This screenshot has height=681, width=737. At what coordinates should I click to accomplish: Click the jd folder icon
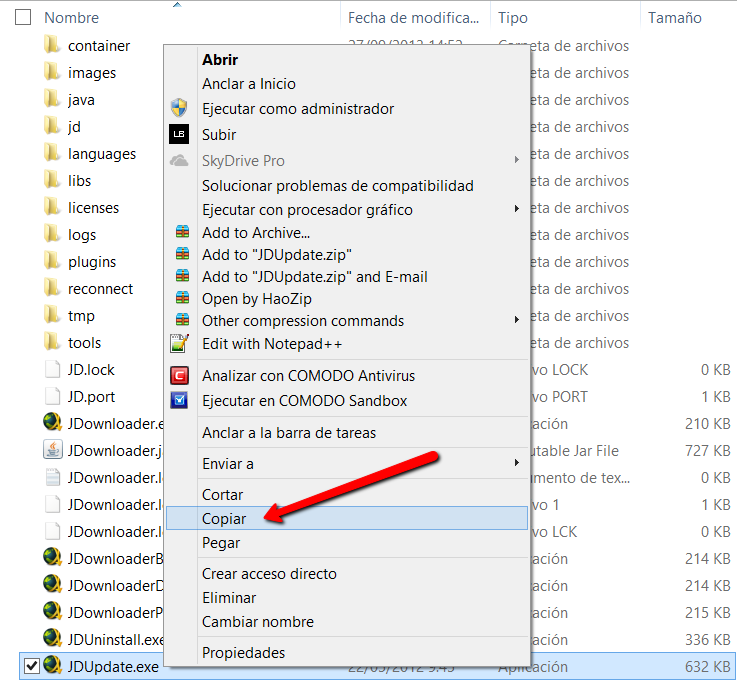52,126
